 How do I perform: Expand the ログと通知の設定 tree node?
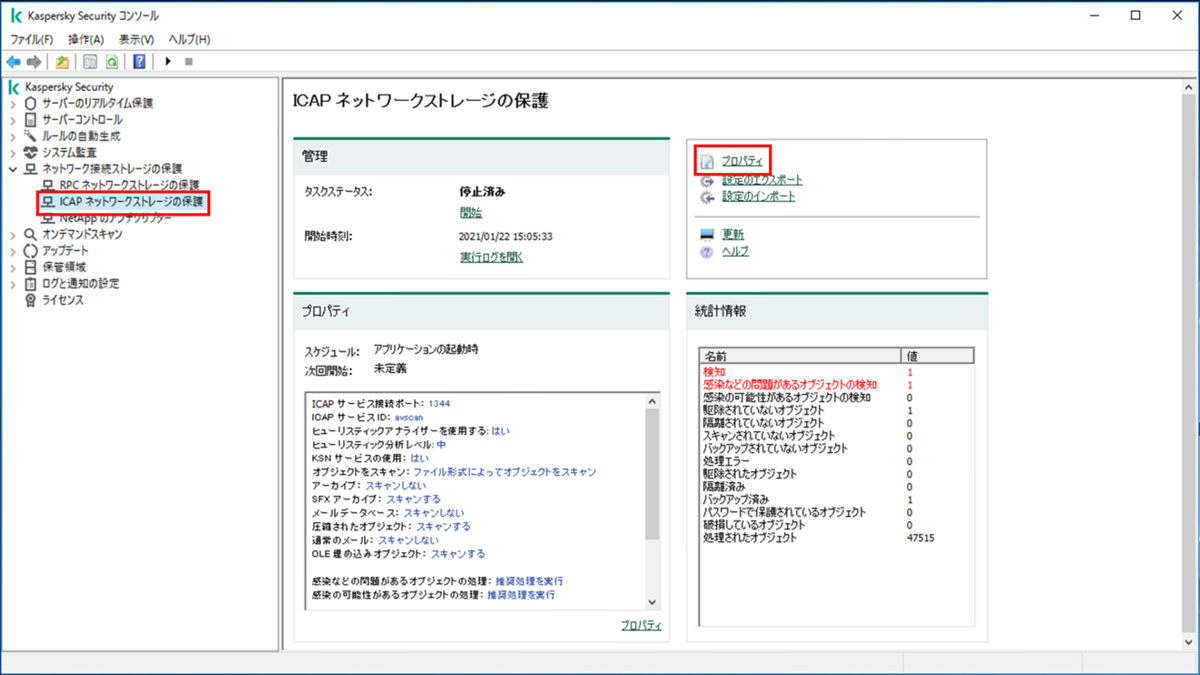pyautogui.click(x=12, y=283)
